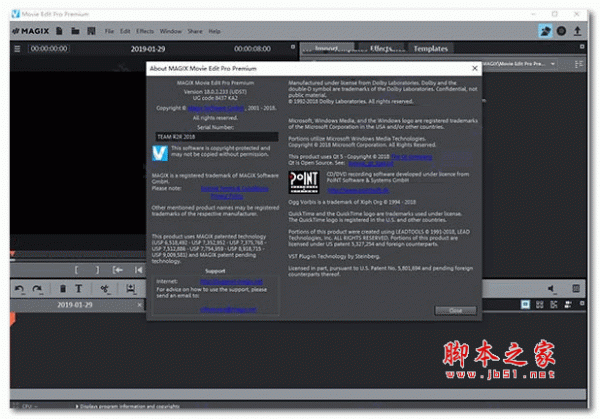Click the scissors cut tool
Viewport: 600px width, 419px height.
click(104, 289)
